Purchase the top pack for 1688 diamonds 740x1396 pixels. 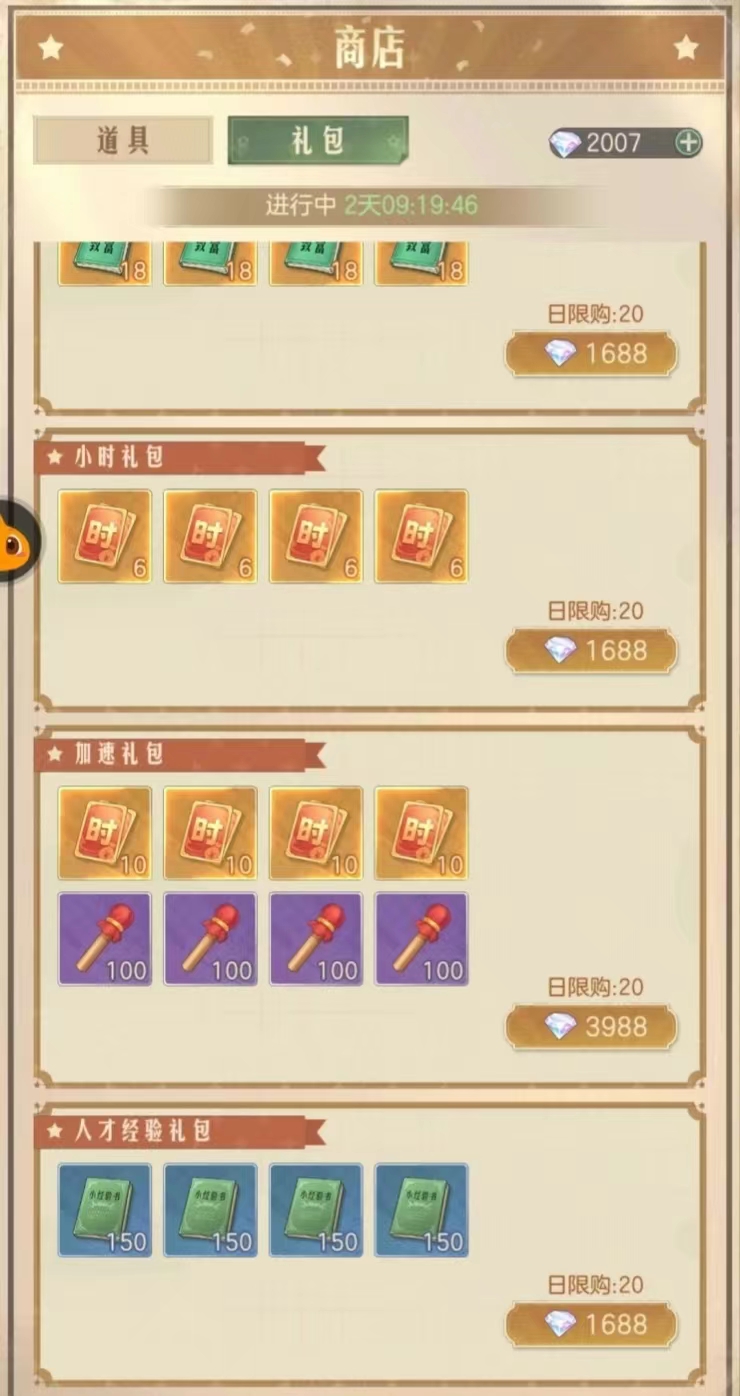pyautogui.click(x=591, y=354)
